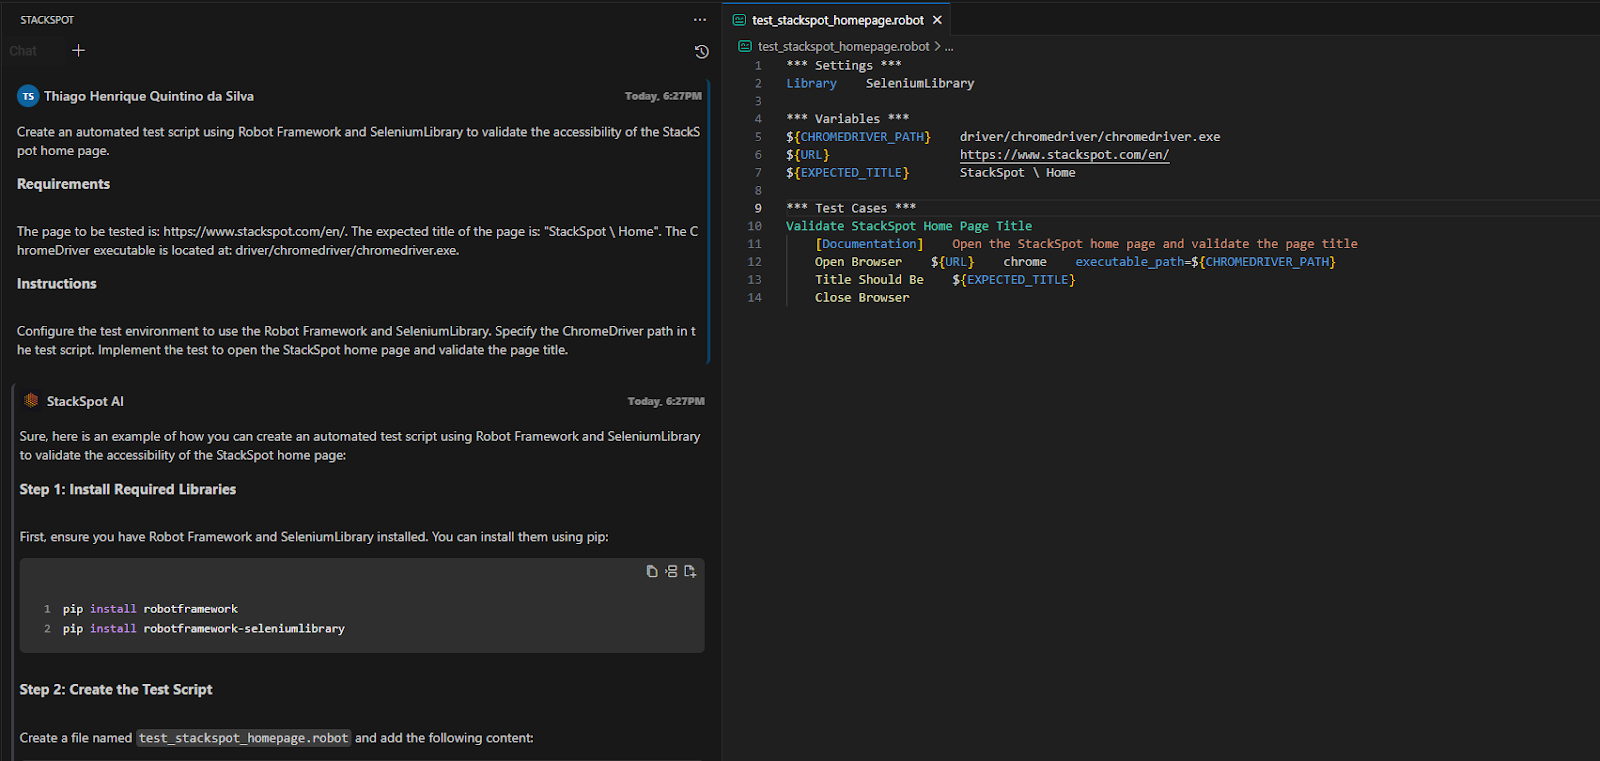
Task: Click the Requirements heading in chat
Action: [x=63, y=184]
